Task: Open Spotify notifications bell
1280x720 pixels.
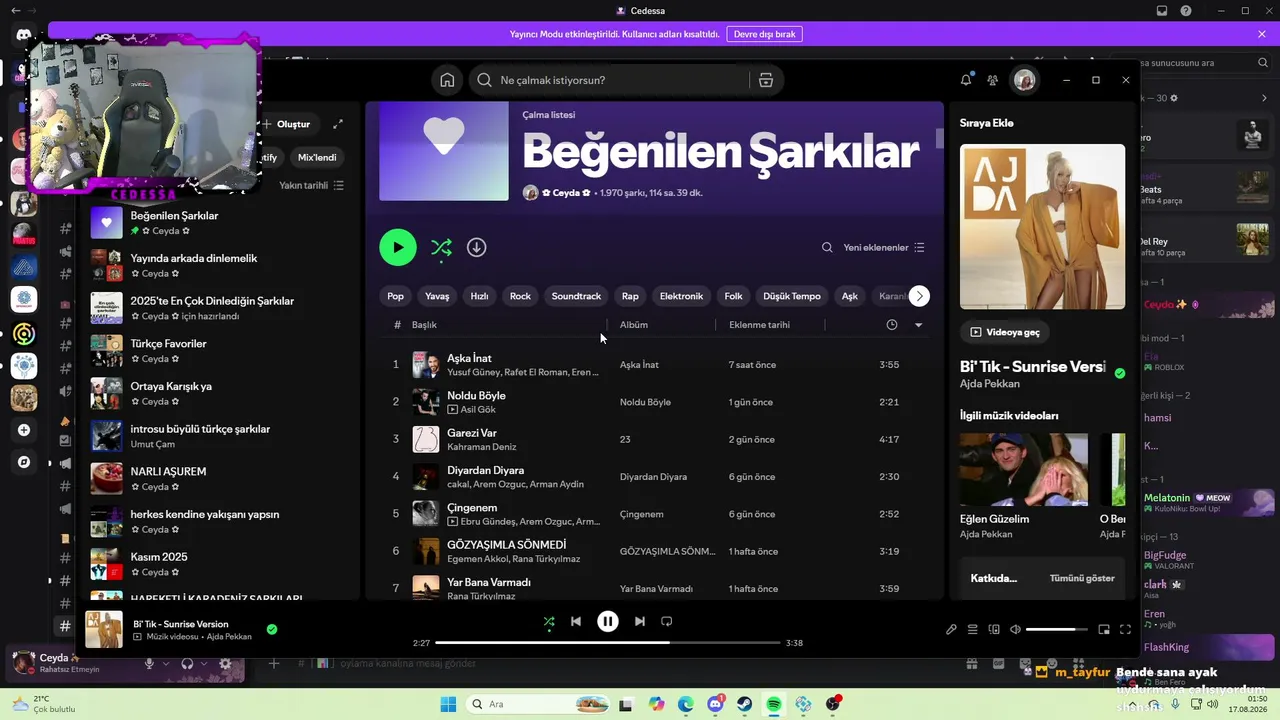Action: pos(966,80)
